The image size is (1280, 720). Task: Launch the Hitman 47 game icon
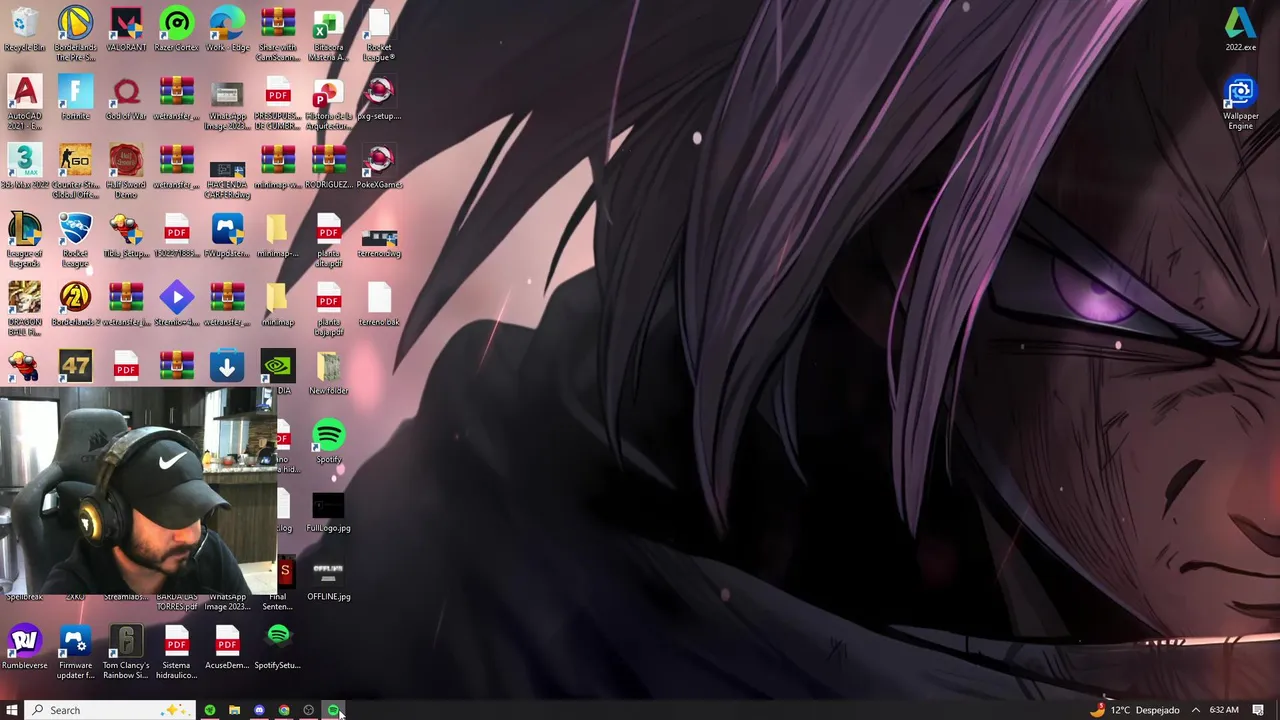coord(75,366)
